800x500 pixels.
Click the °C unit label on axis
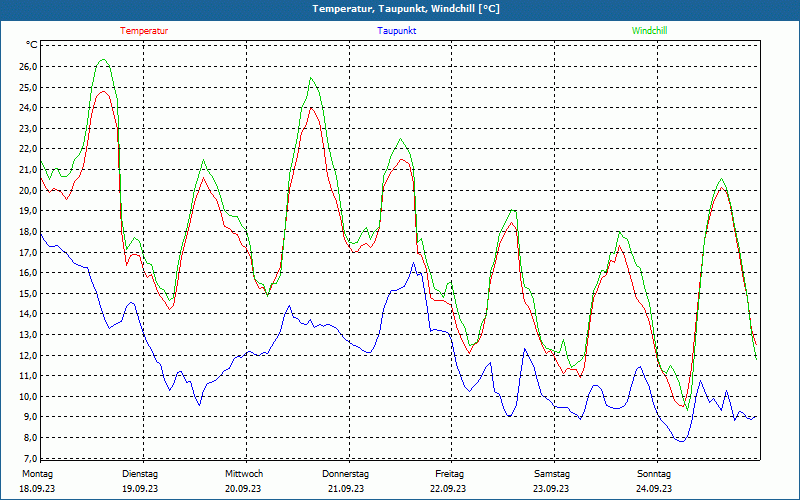31,45
